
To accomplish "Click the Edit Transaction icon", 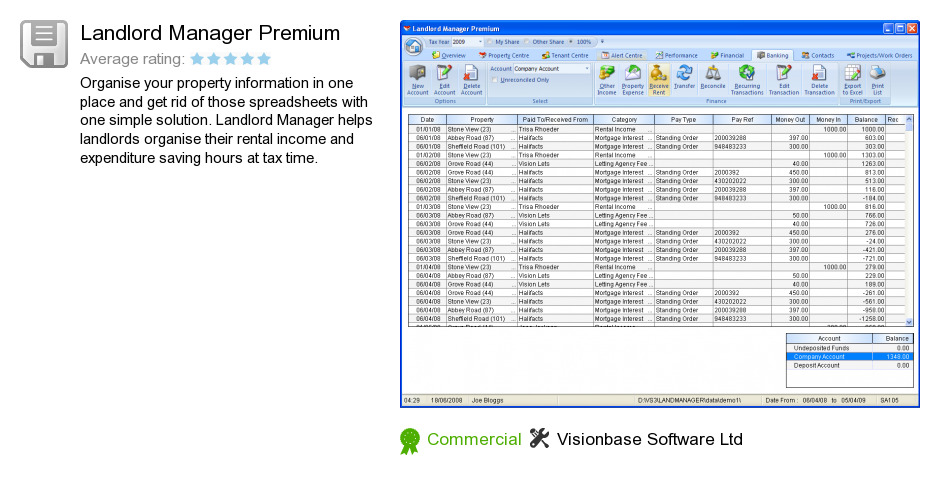I will (x=784, y=74).
